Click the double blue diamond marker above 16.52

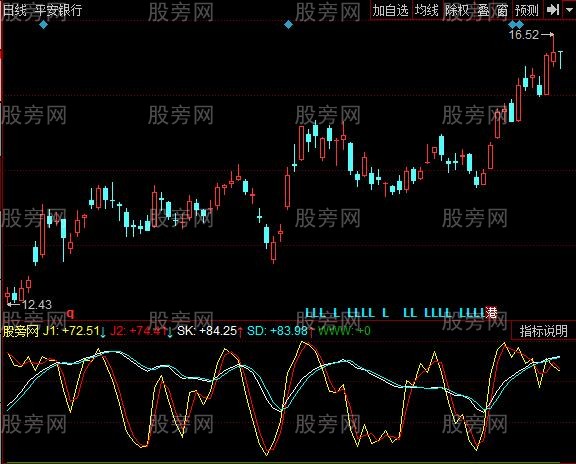coord(516,25)
